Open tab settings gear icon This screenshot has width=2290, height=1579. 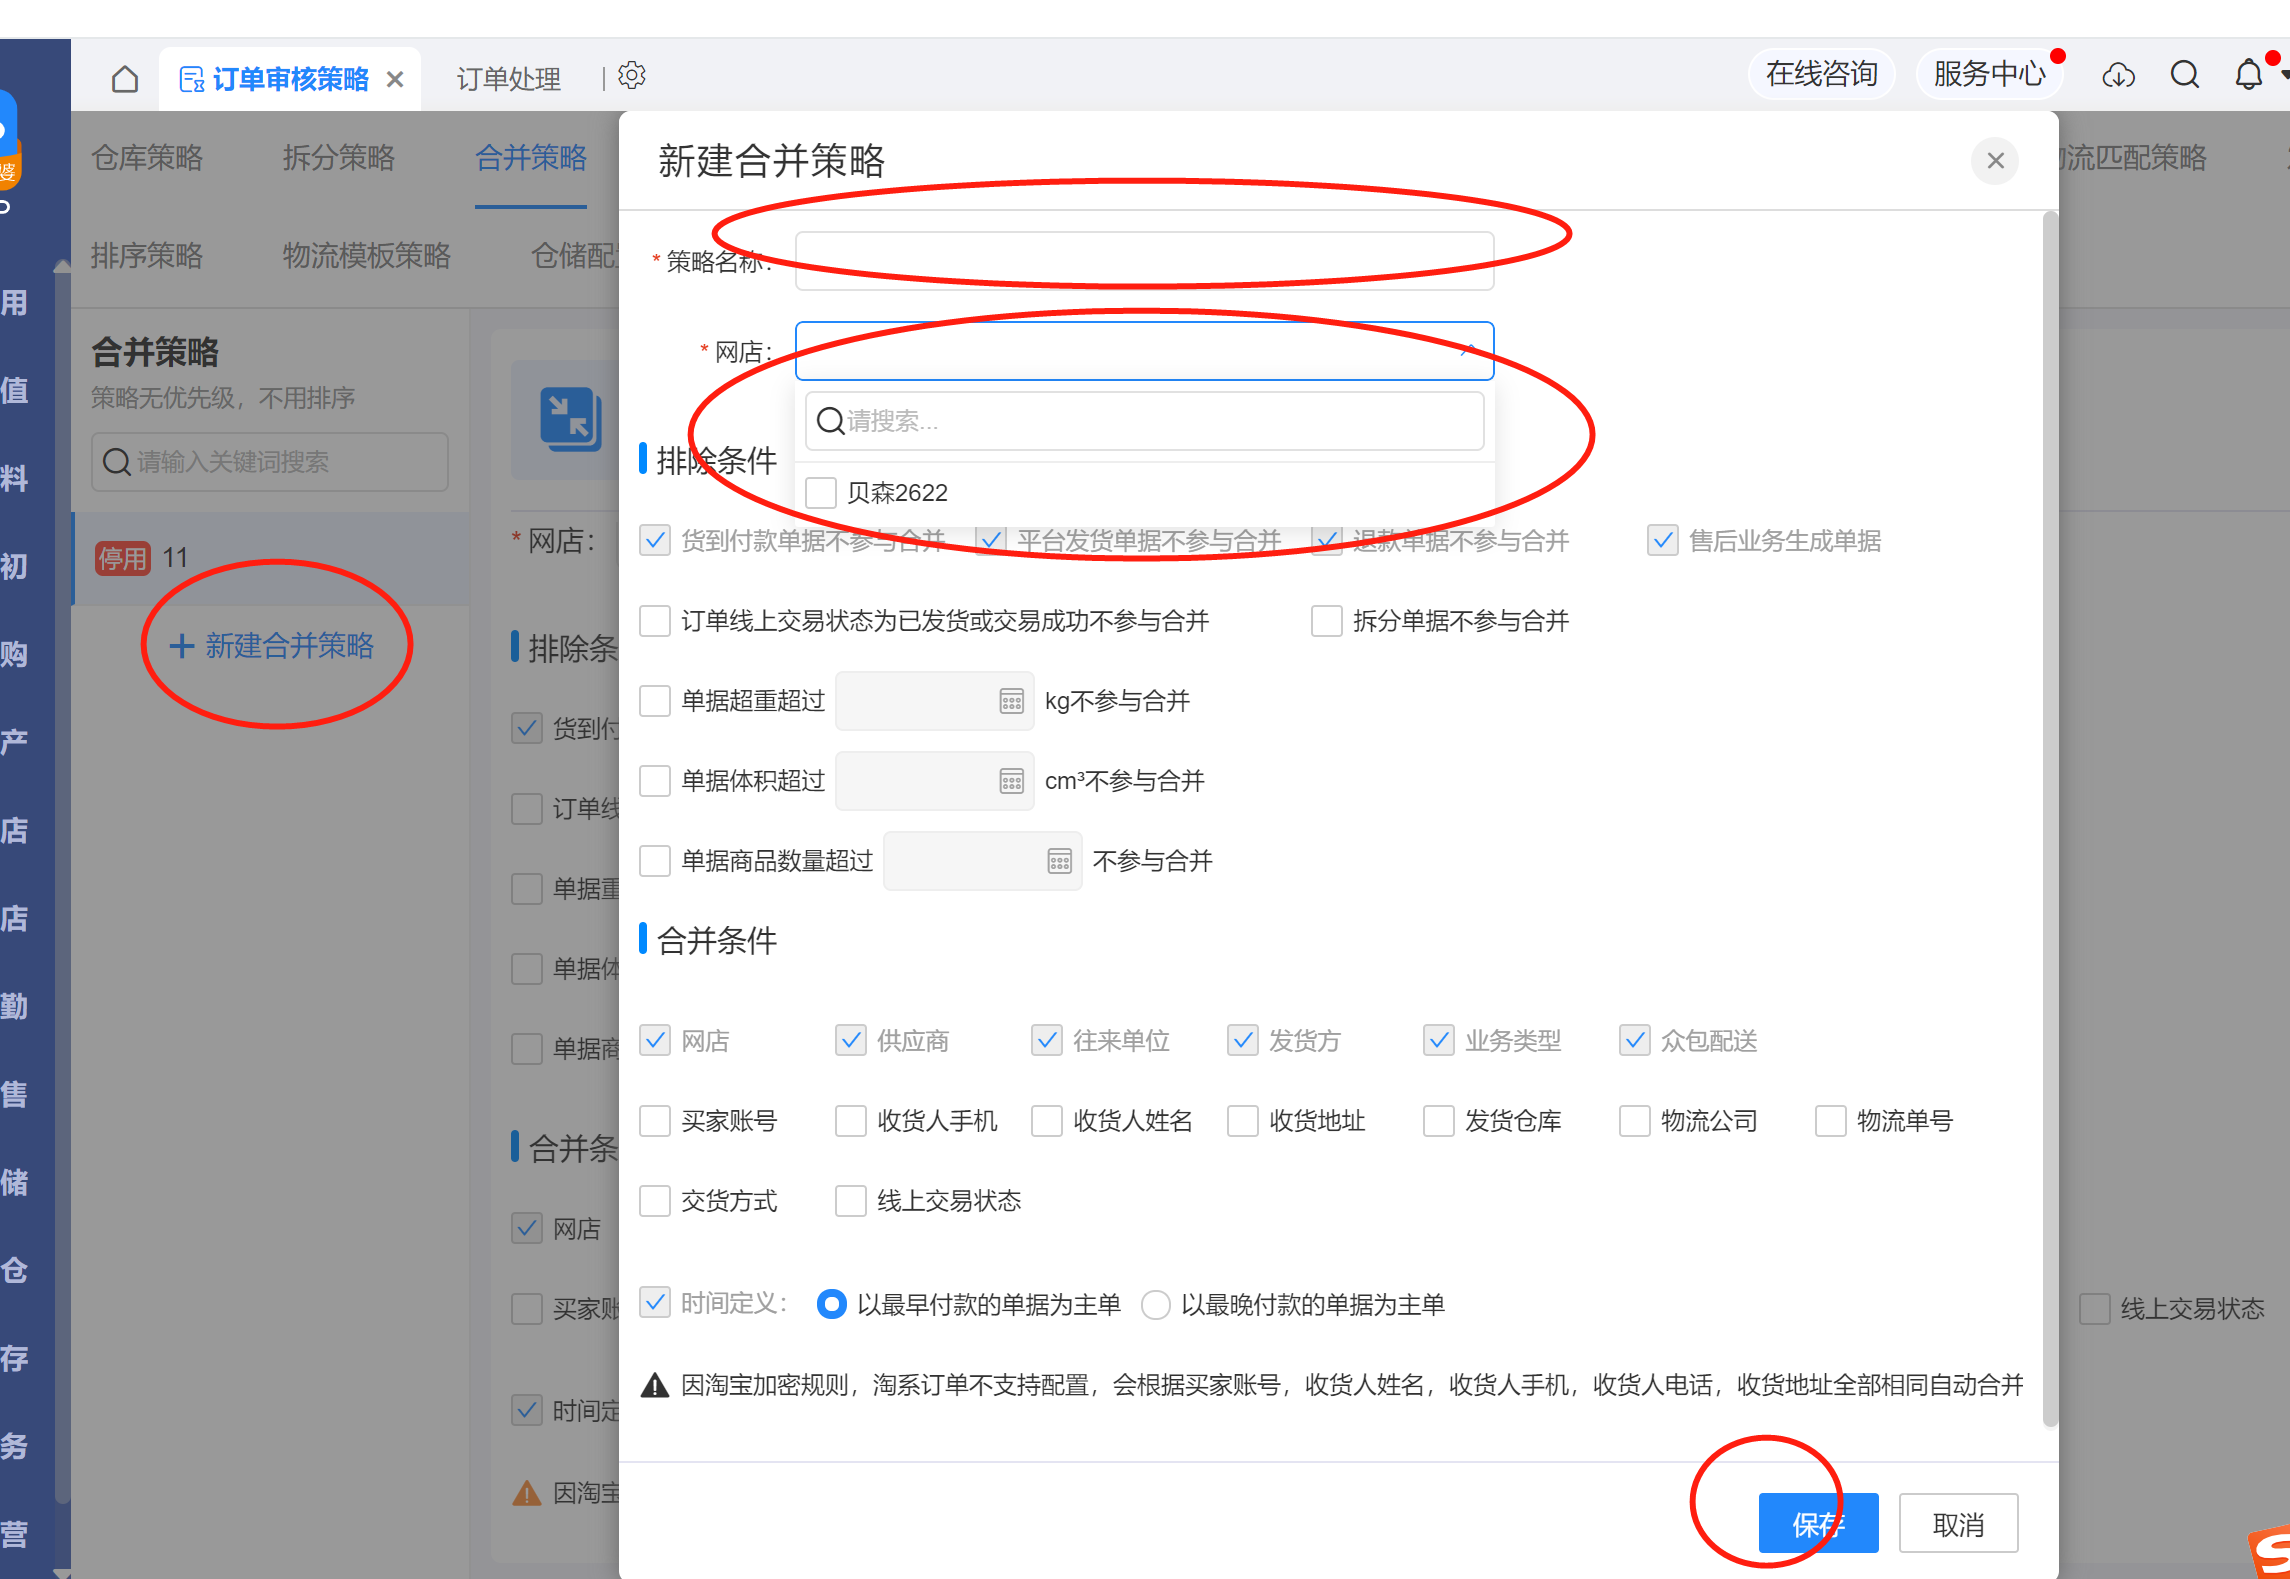(632, 76)
